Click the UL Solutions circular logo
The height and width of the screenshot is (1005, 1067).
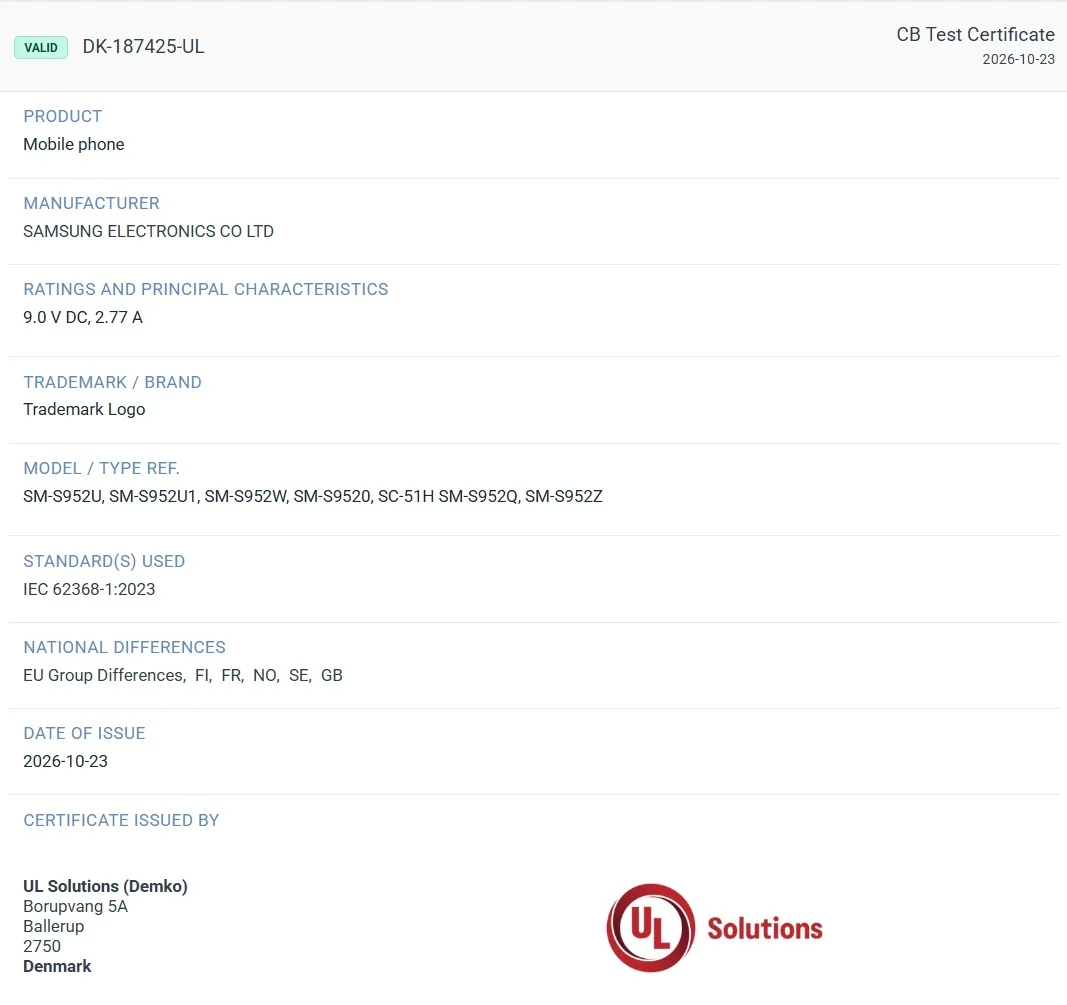pyautogui.click(x=651, y=927)
